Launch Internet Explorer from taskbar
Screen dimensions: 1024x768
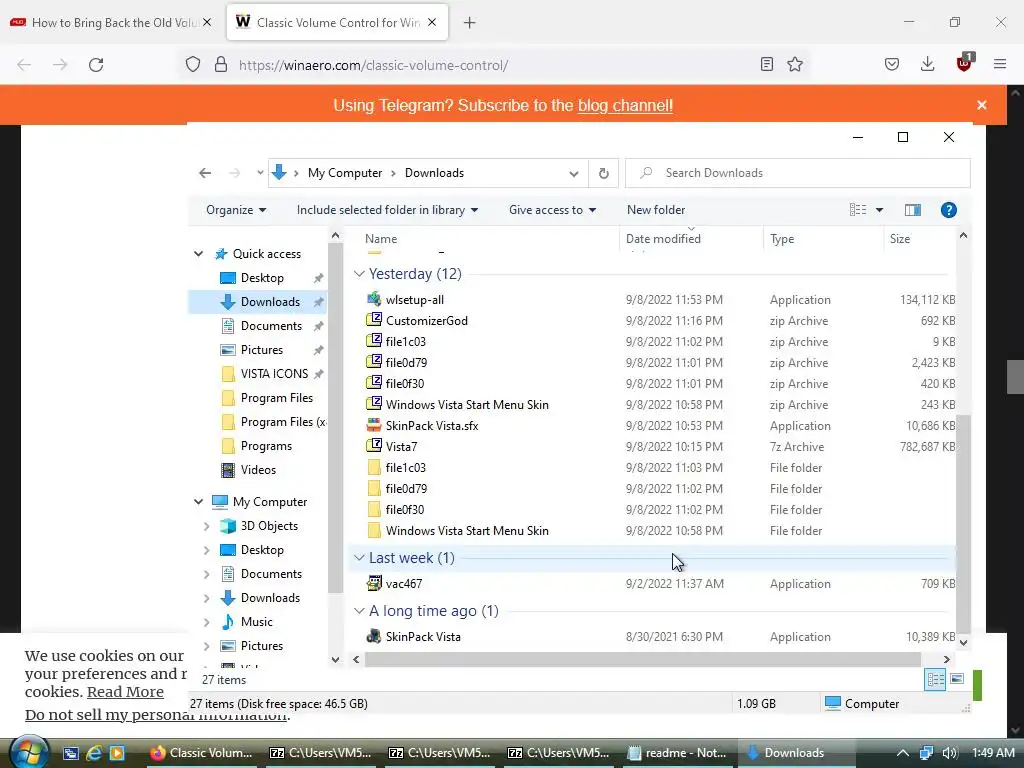(x=94, y=753)
